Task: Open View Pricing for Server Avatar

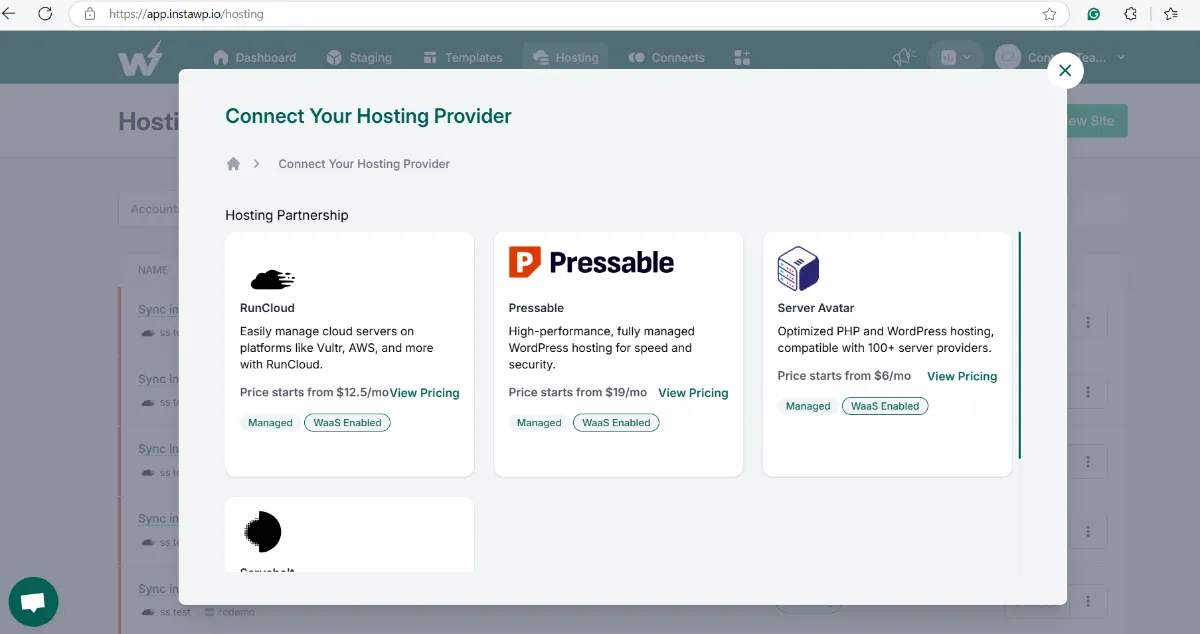Action: 962,377
